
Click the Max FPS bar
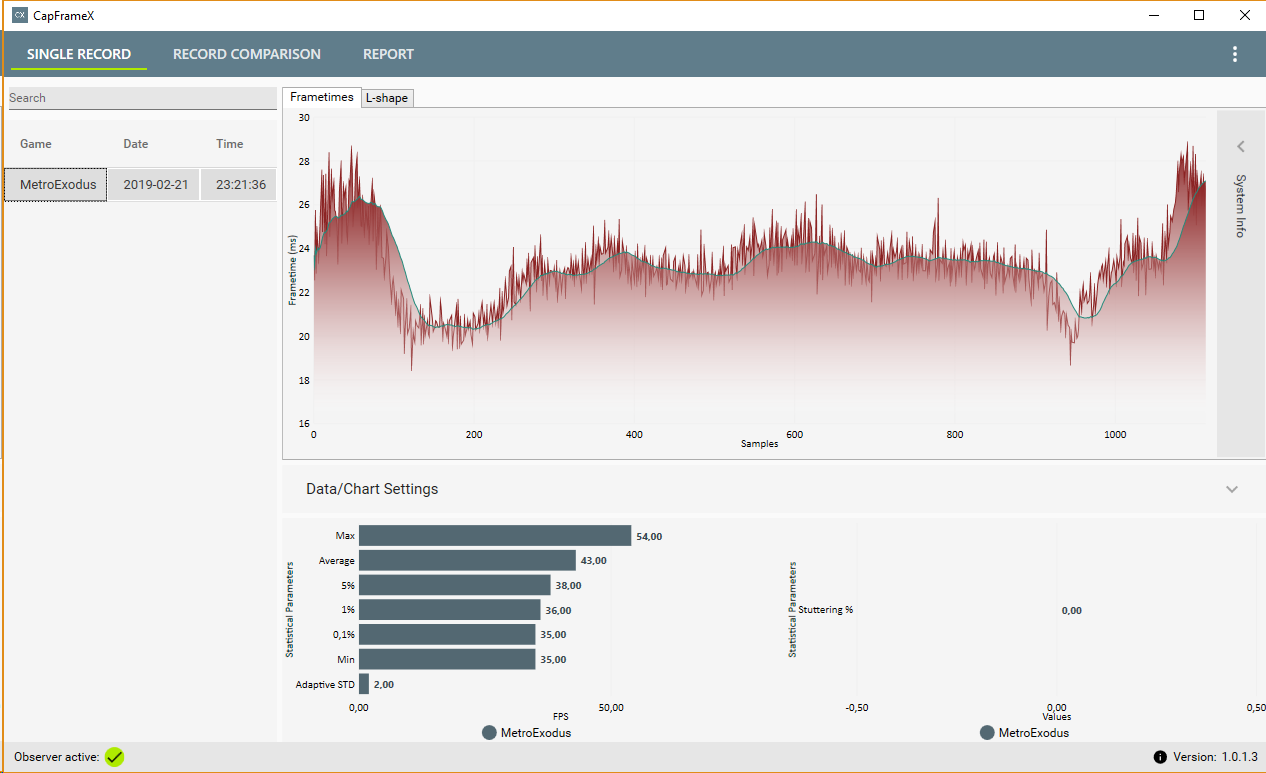(x=495, y=536)
